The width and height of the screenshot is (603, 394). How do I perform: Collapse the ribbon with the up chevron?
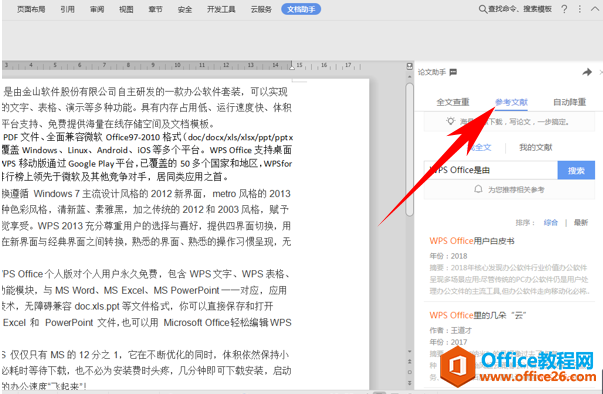pos(595,9)
